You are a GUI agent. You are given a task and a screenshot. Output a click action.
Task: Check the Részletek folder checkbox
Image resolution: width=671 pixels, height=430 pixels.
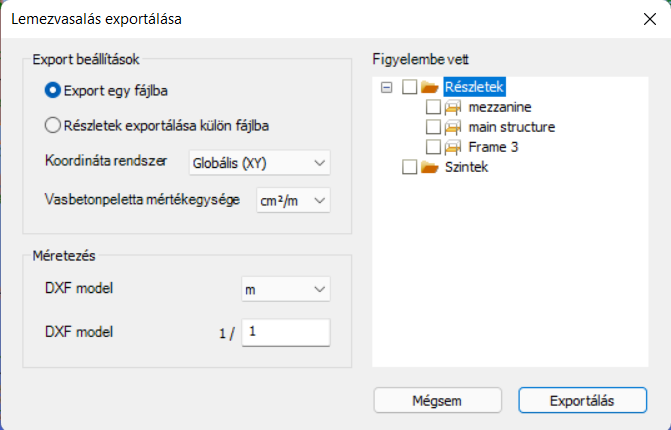tap(410, 87)
